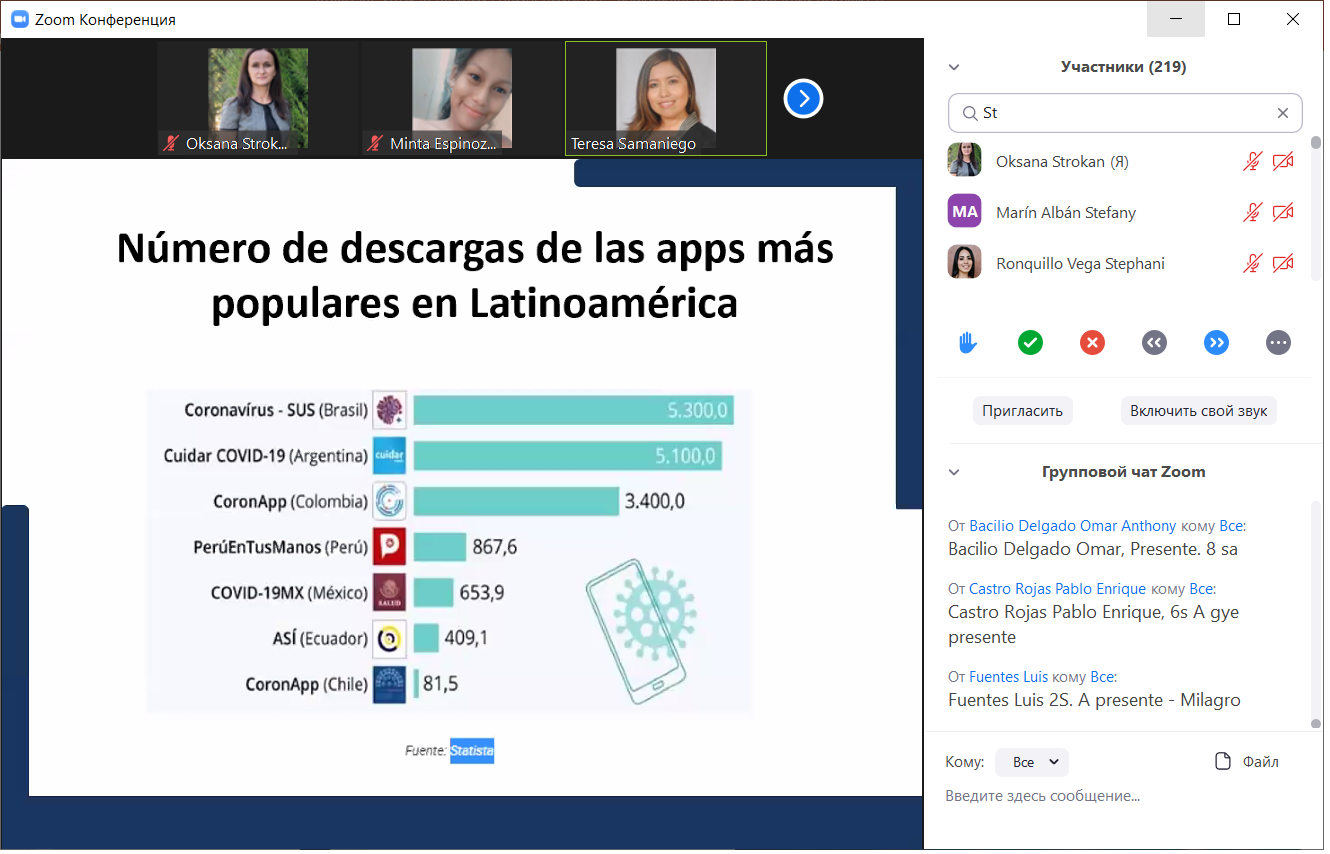The height and width of the screenshot is (854, 1330).
Task: Select Oksana Strokan's video thumbnail
Action: point(258,99)
